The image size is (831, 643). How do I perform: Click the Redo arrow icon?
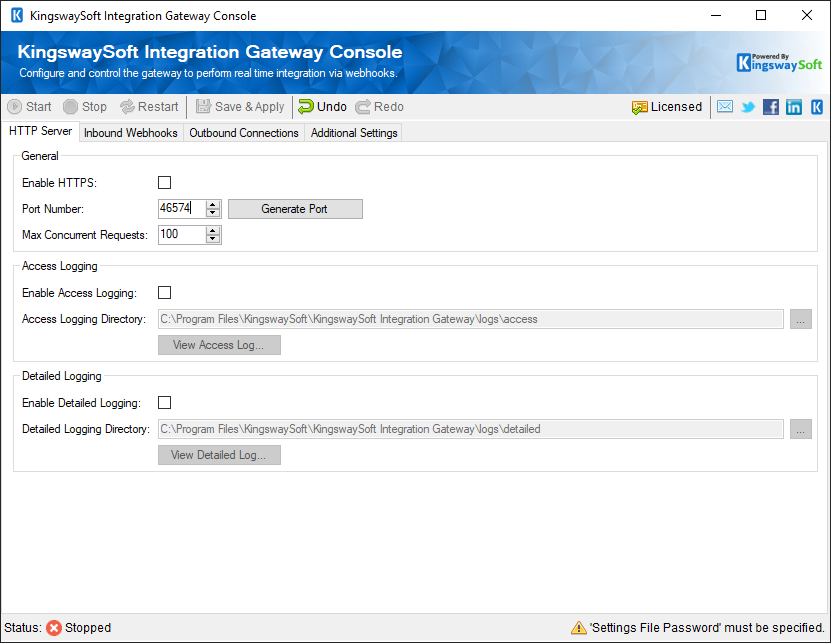(x=363, y=107)
